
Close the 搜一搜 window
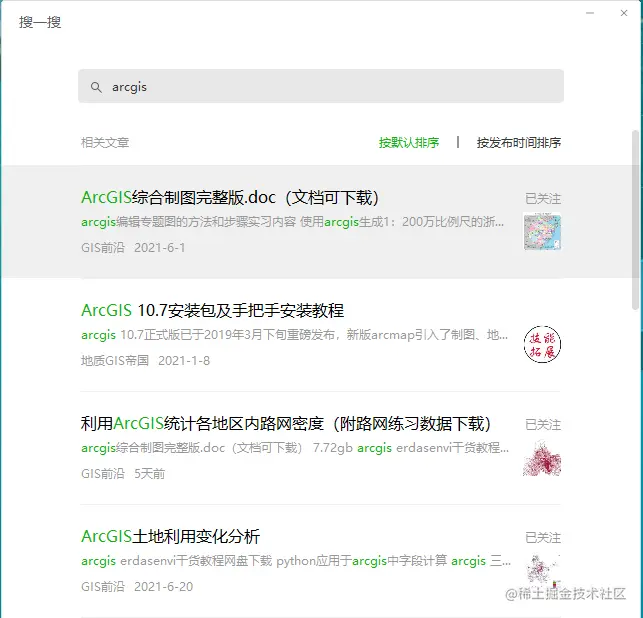pos(624,13)
